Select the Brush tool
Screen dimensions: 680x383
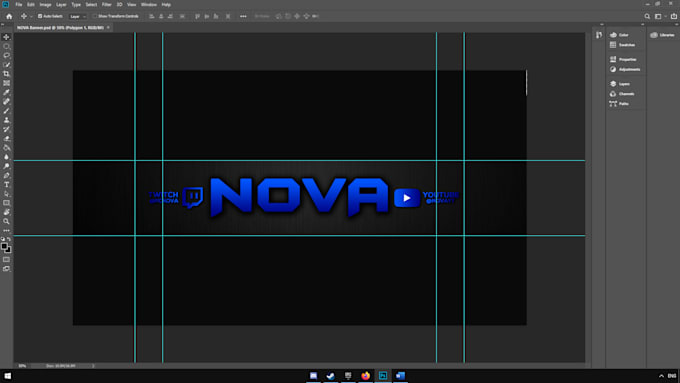[x=6, y=111]
